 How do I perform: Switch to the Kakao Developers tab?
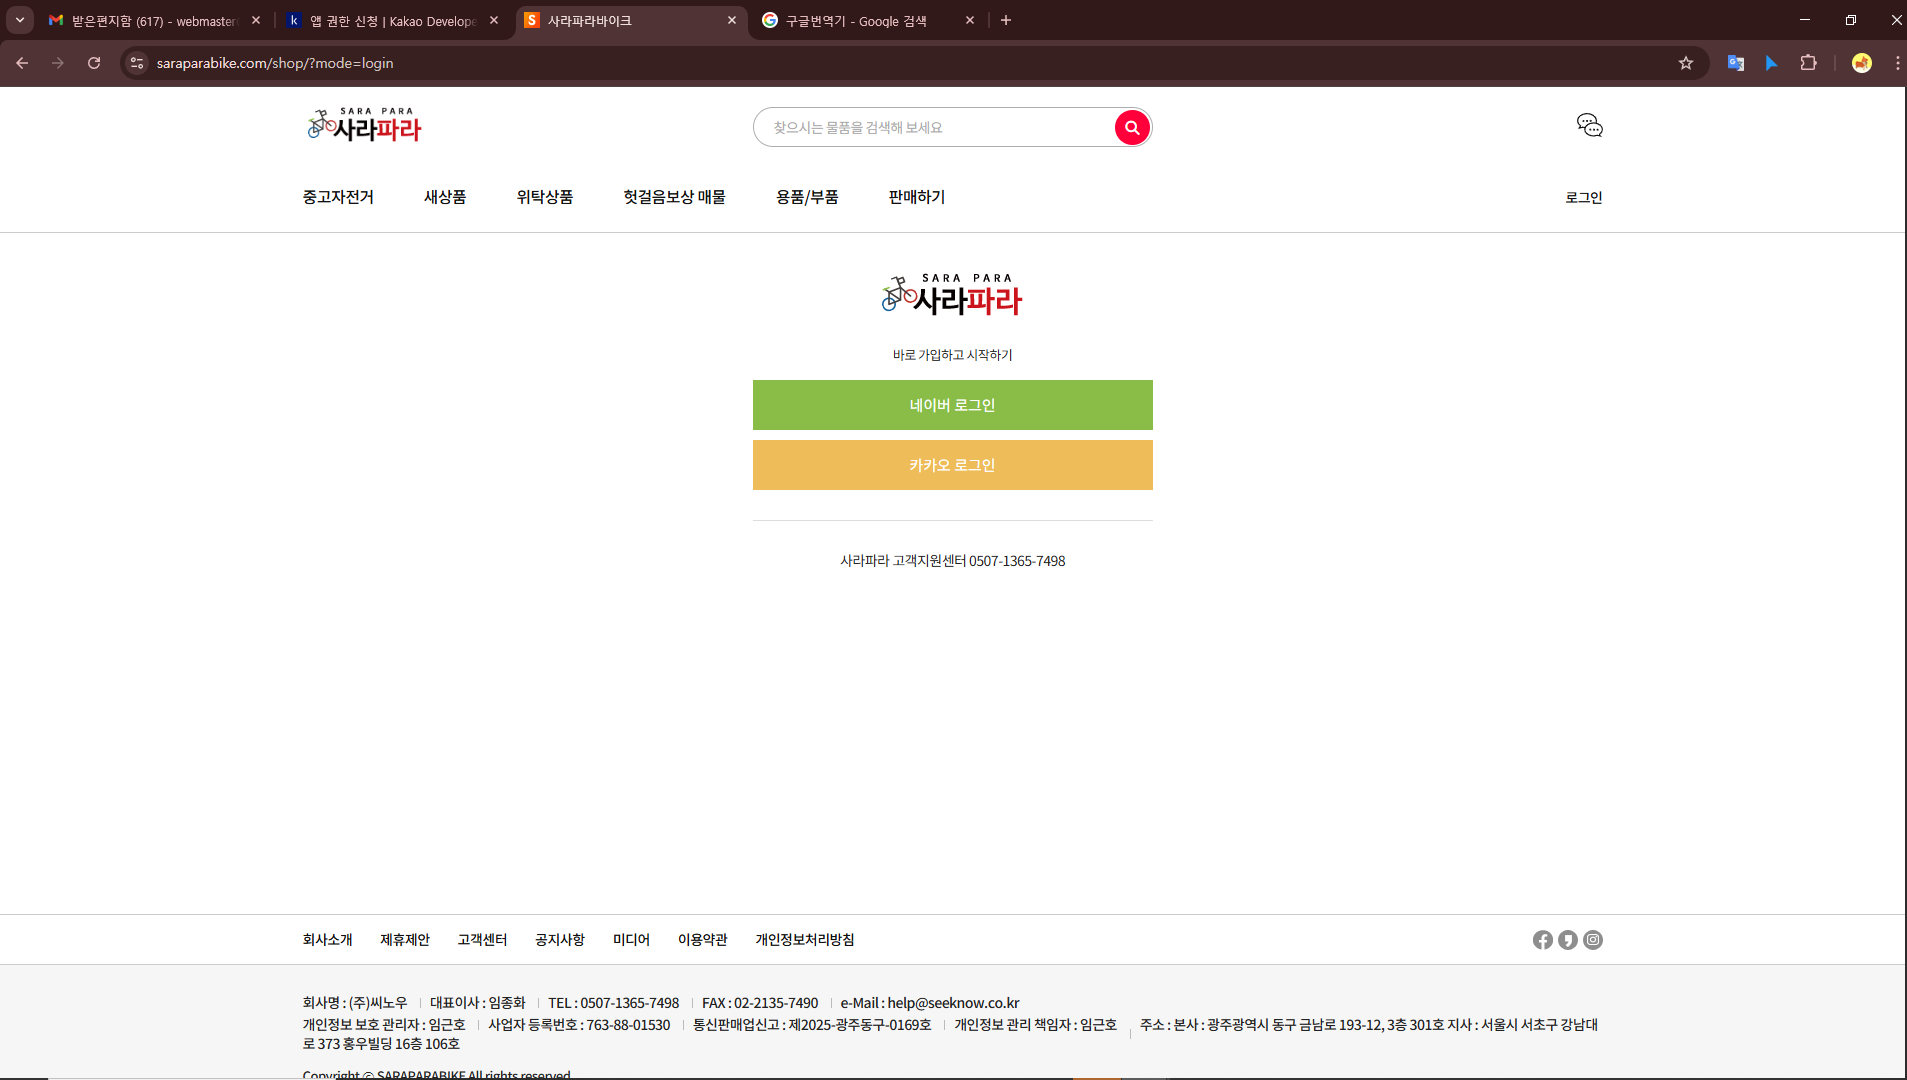[x=392, y=21]
